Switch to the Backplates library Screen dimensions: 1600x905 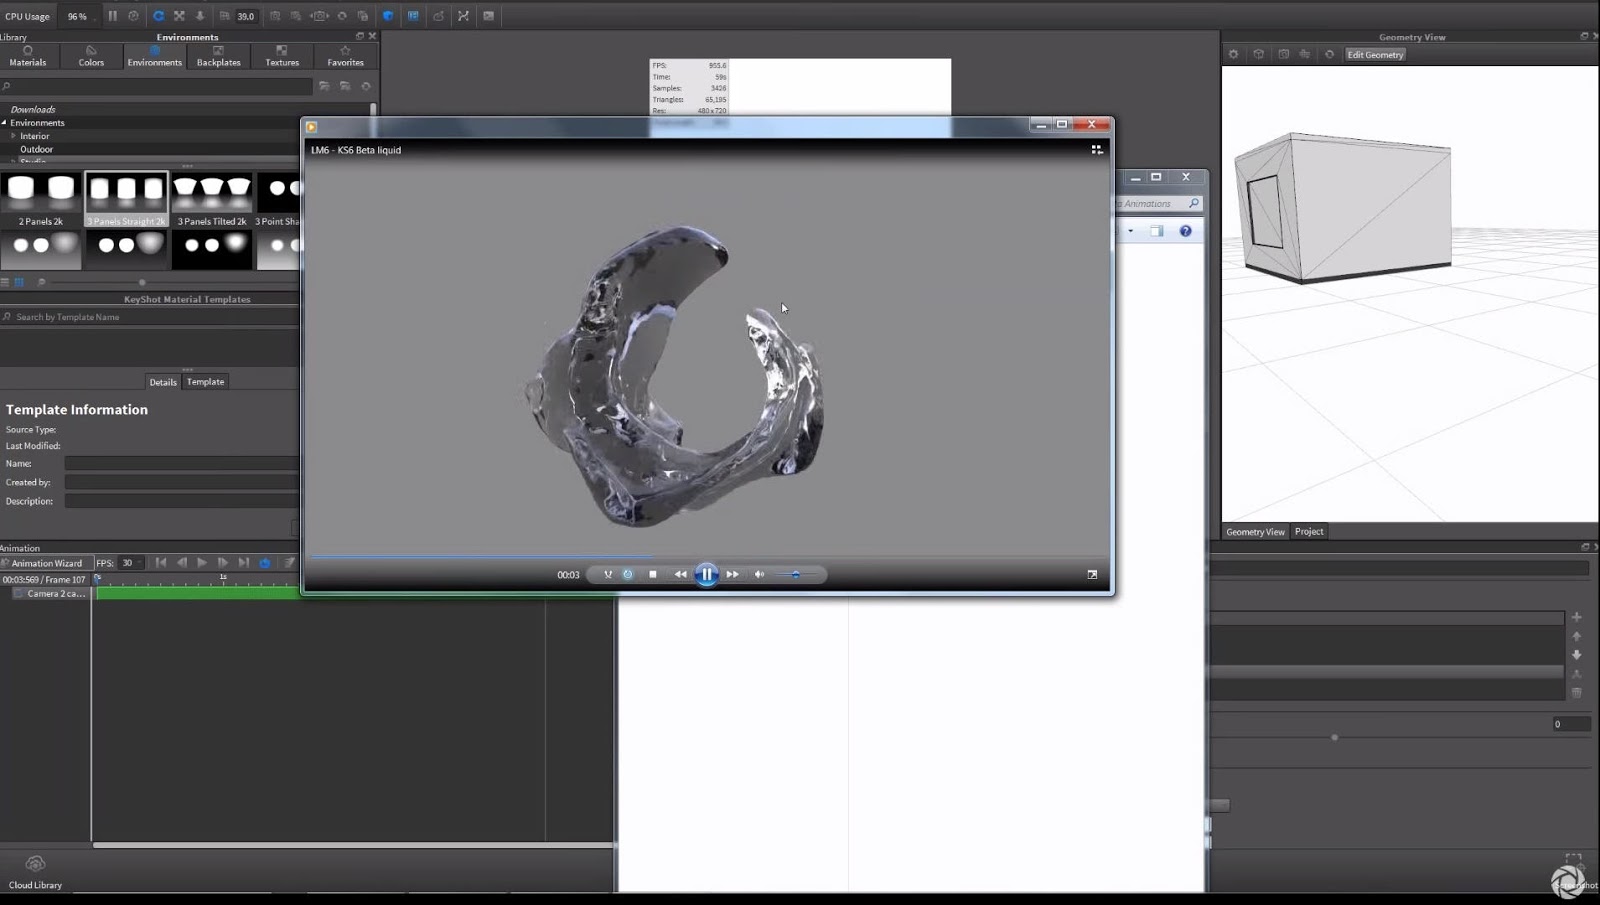coord(218,56)
